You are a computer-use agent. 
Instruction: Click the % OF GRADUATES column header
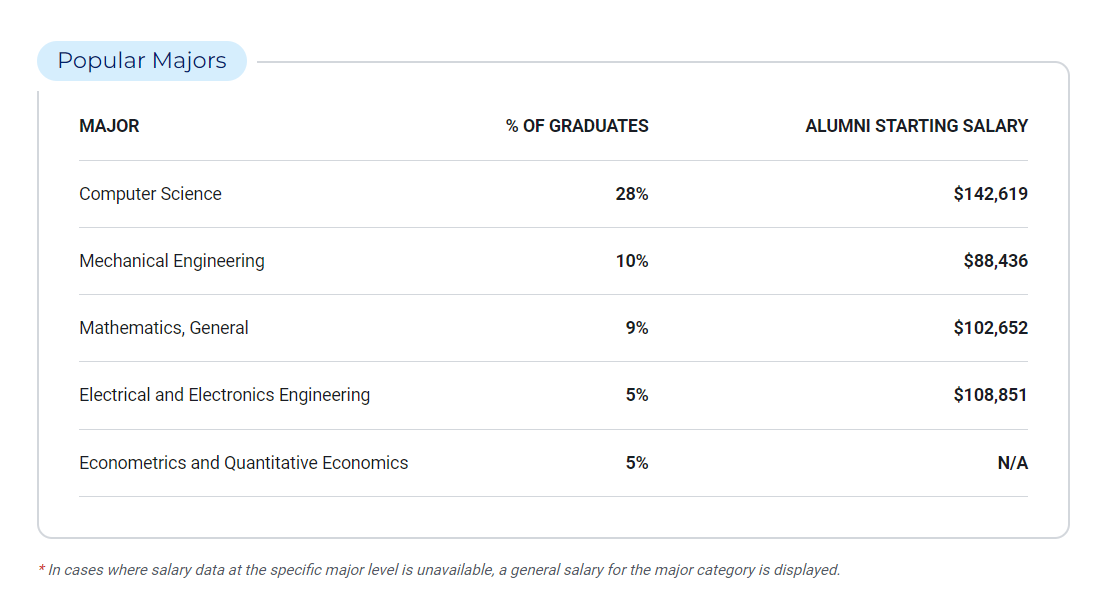coord(577,126)
